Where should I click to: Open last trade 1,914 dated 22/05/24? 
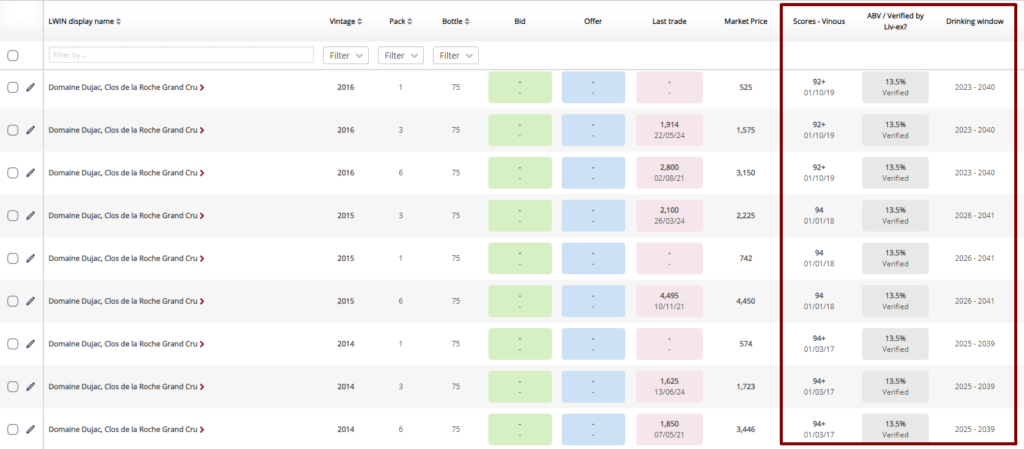coord(669,130)
